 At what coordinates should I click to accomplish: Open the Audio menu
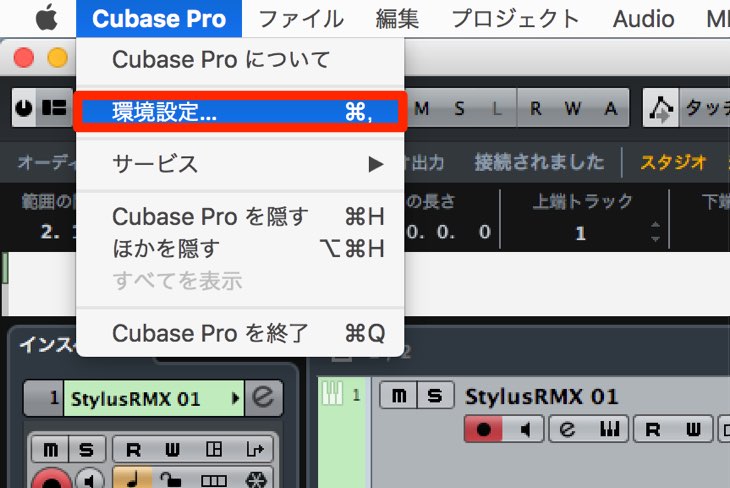tap(643, 19)
